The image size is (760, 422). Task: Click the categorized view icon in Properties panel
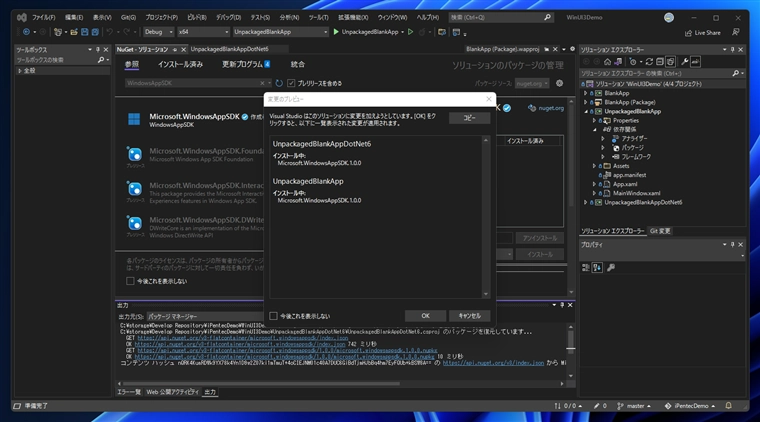tap(586, 267)
